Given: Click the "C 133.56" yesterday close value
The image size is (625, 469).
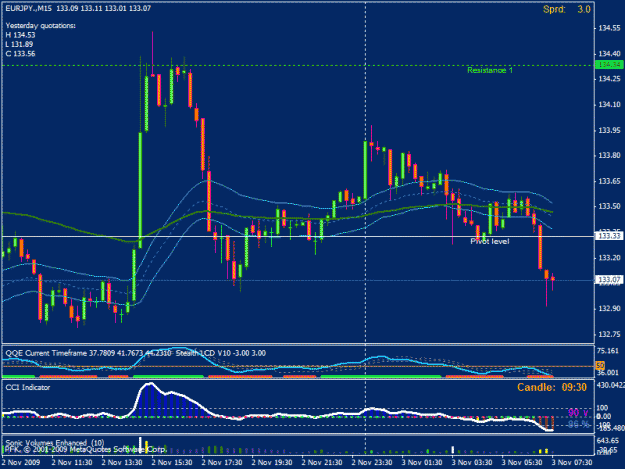Looking at the screenshot, I should 20,53.
